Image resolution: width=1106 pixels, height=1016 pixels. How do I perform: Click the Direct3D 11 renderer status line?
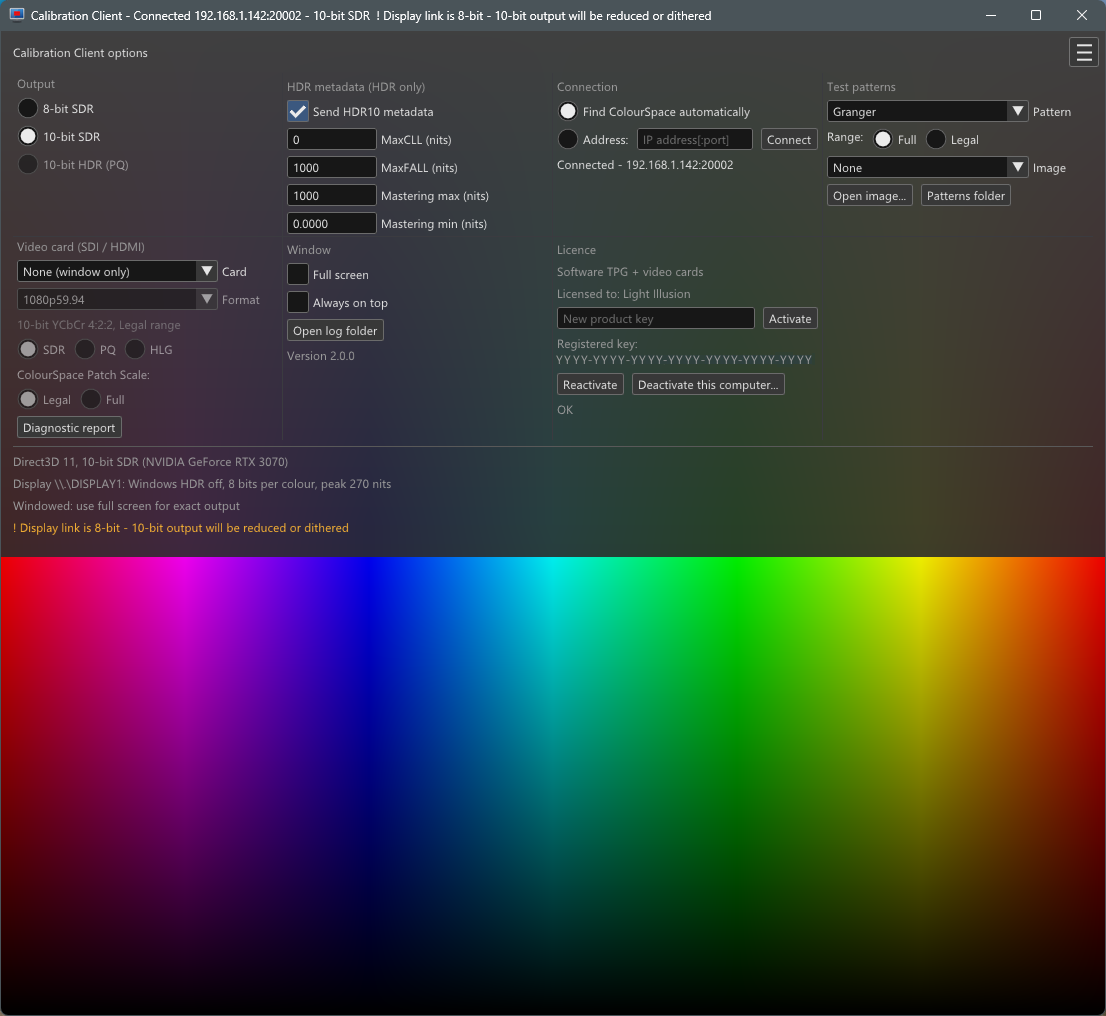click(150, 461)
